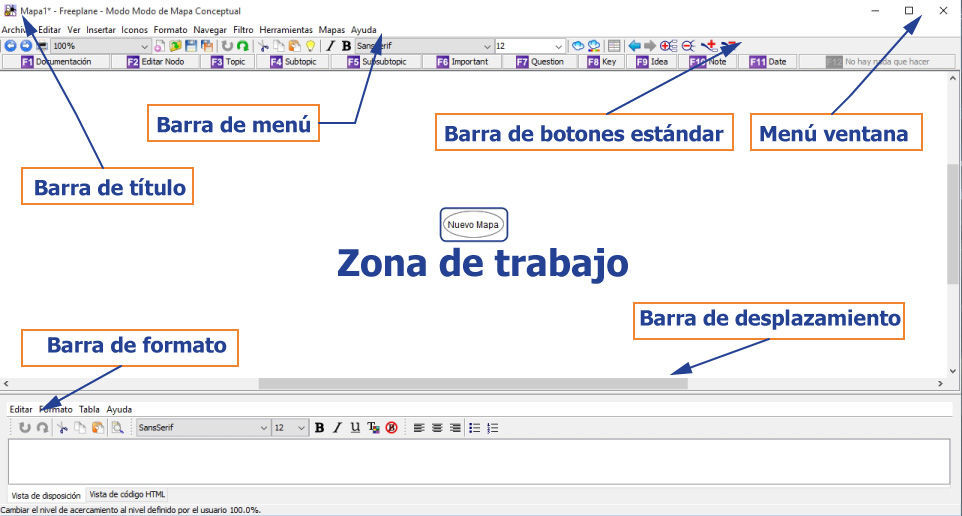The image size is (962, 516).
Task: Click the bulleted list icon in note editor
Action: click(474, 428)
